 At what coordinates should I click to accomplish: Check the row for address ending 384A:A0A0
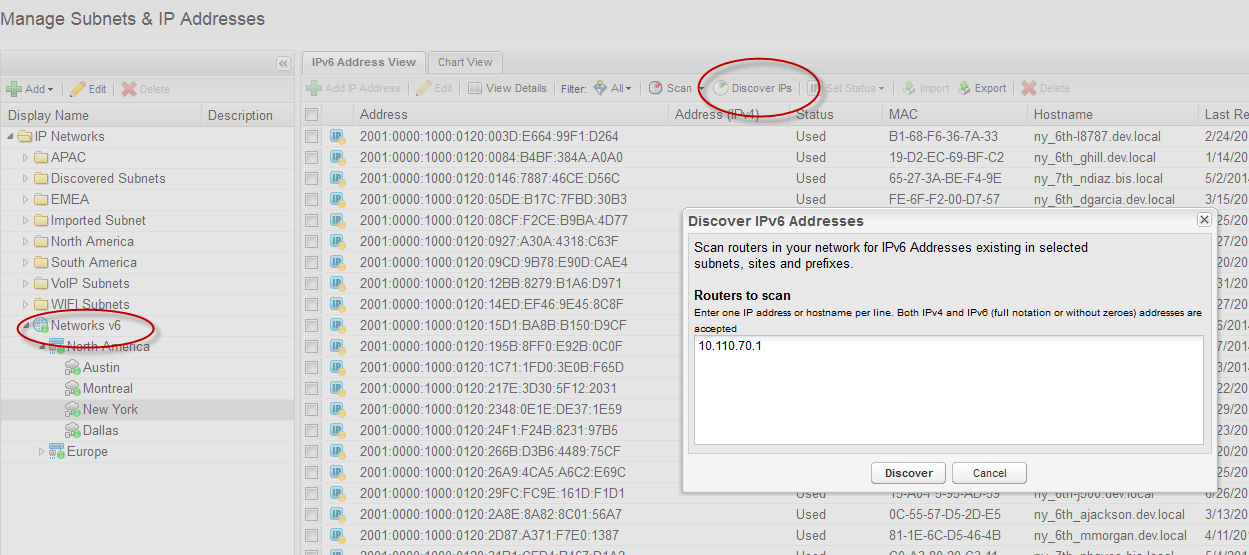point(312,157)
